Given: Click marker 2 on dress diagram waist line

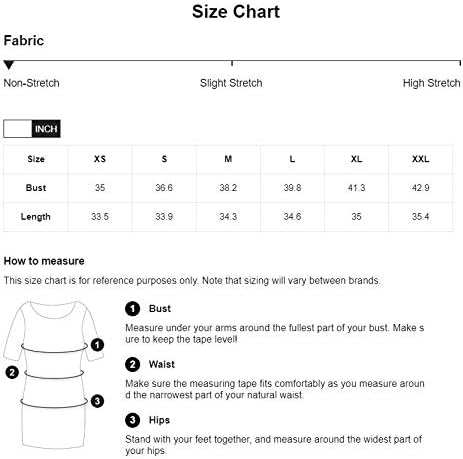Looking at the screenshot, I should [12, 372].
